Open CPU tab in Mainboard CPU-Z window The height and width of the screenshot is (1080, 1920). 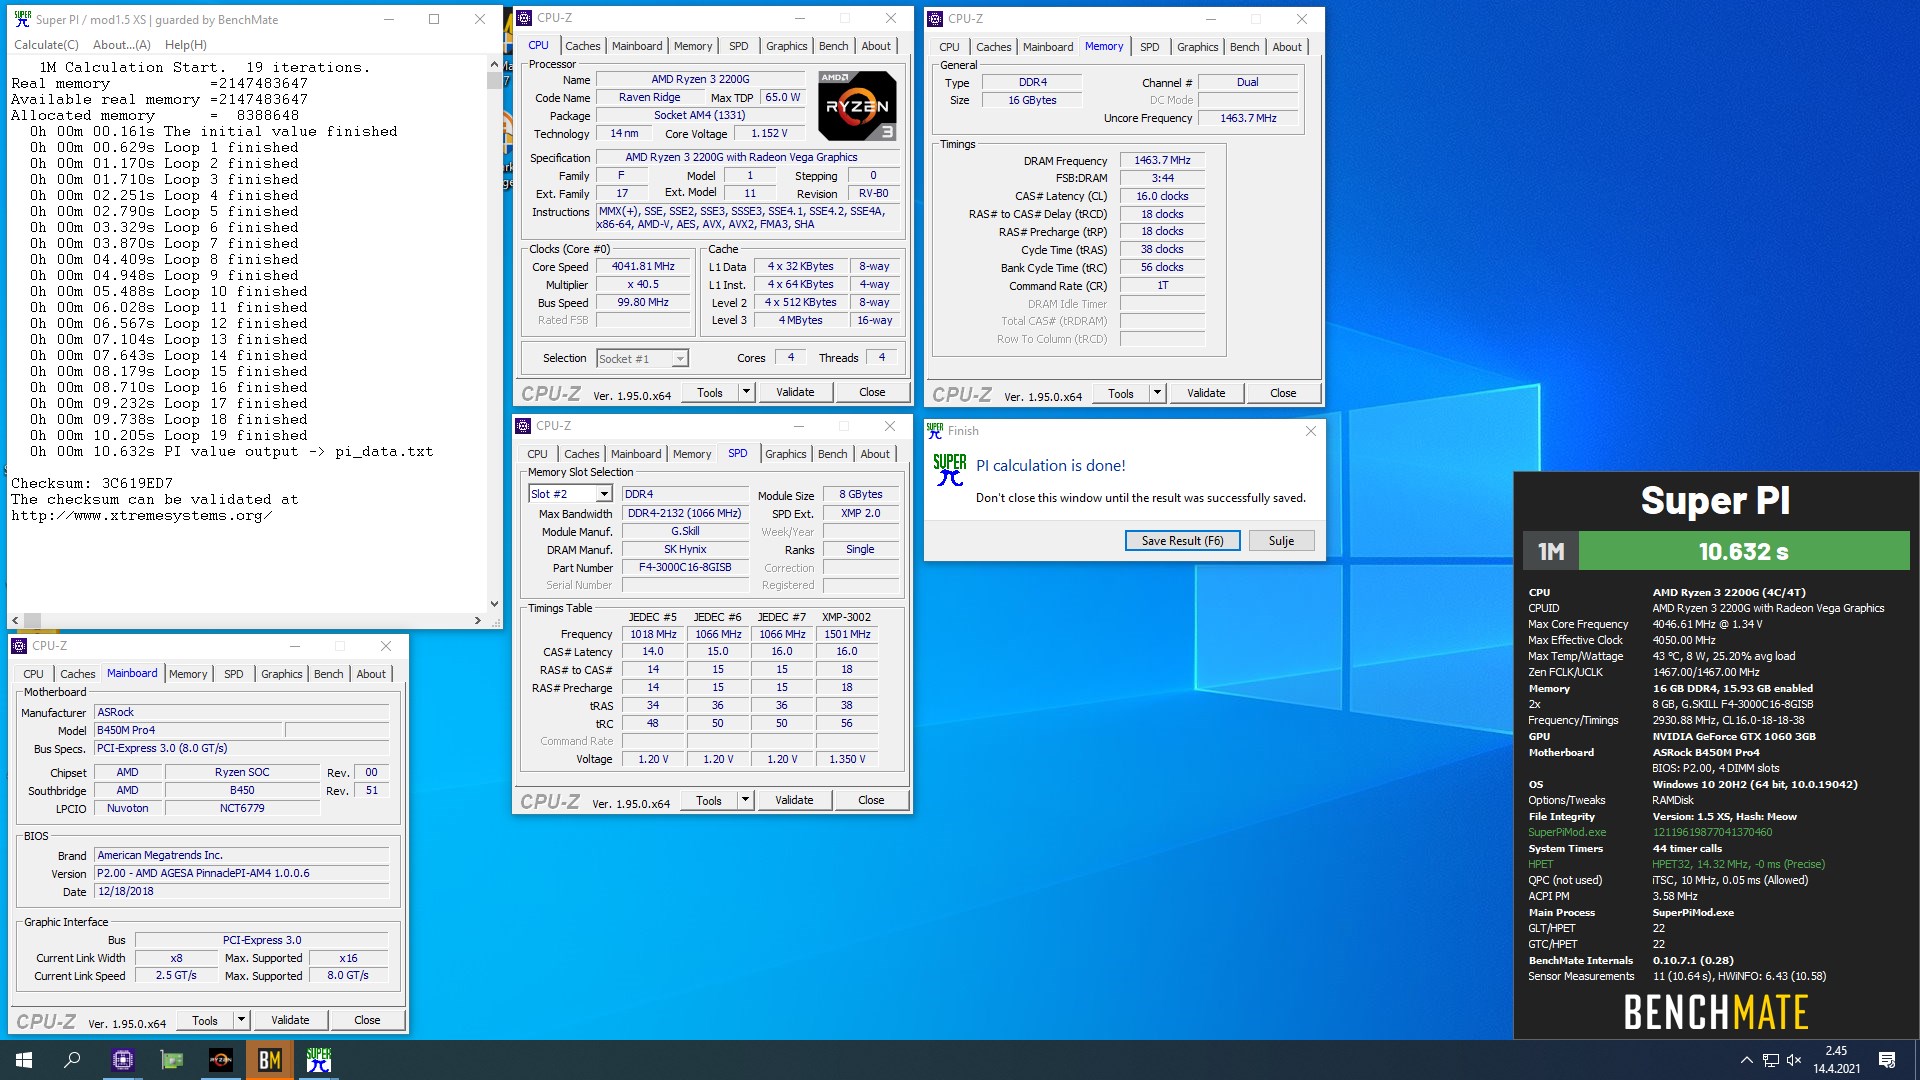[33, 674]
